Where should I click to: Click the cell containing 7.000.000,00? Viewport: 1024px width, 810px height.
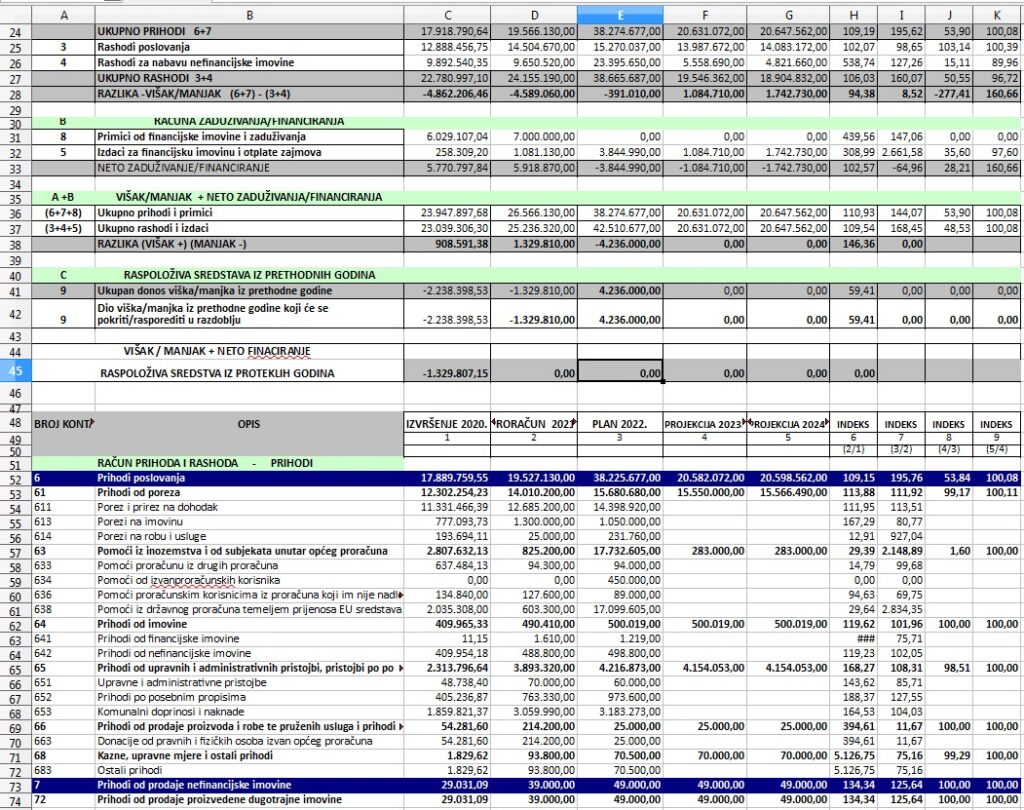click(x=534, y=136)
